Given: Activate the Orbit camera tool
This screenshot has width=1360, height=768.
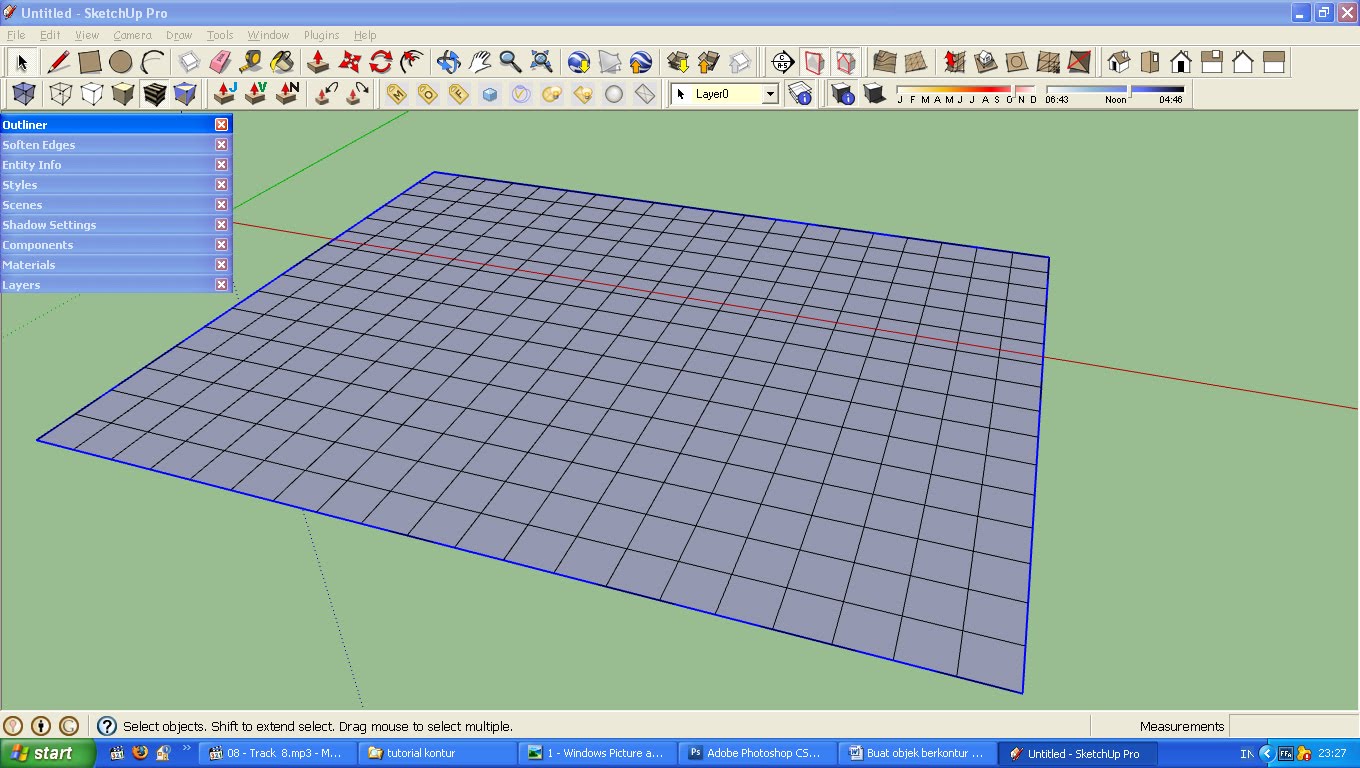Looking at the screenshot, I should [448, 62].
